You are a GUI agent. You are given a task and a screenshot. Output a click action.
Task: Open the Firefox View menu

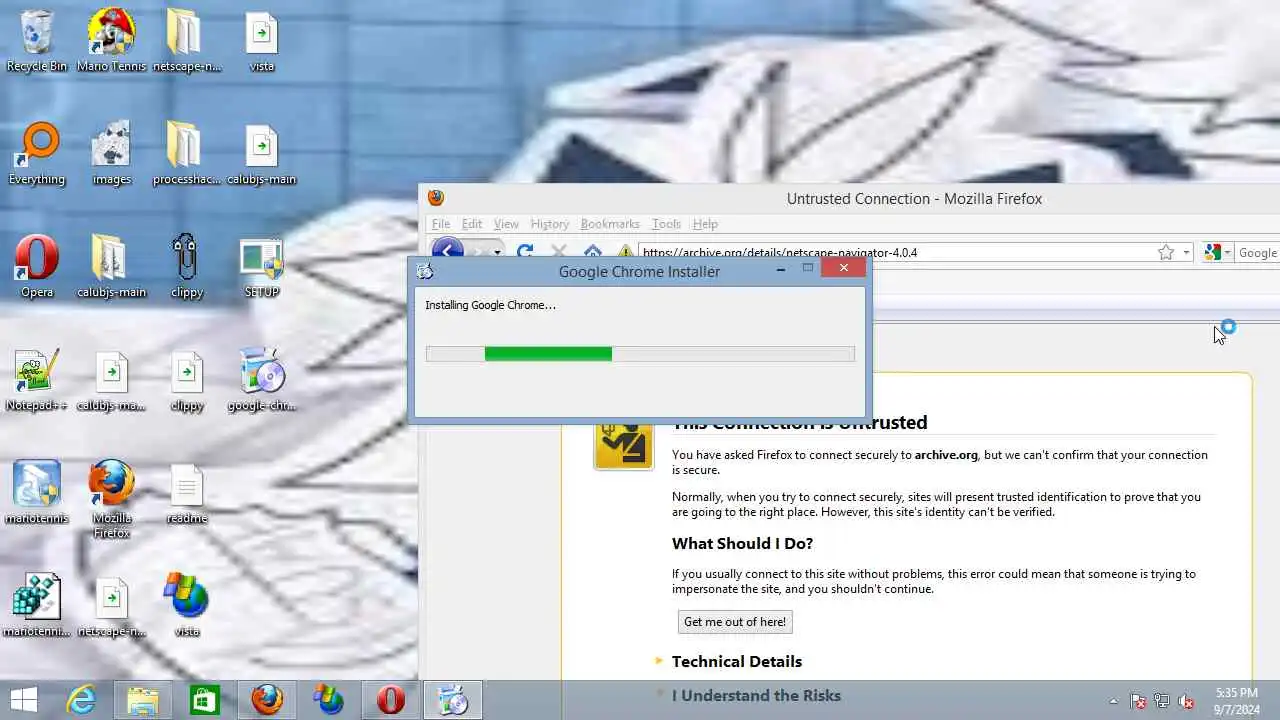506,224
